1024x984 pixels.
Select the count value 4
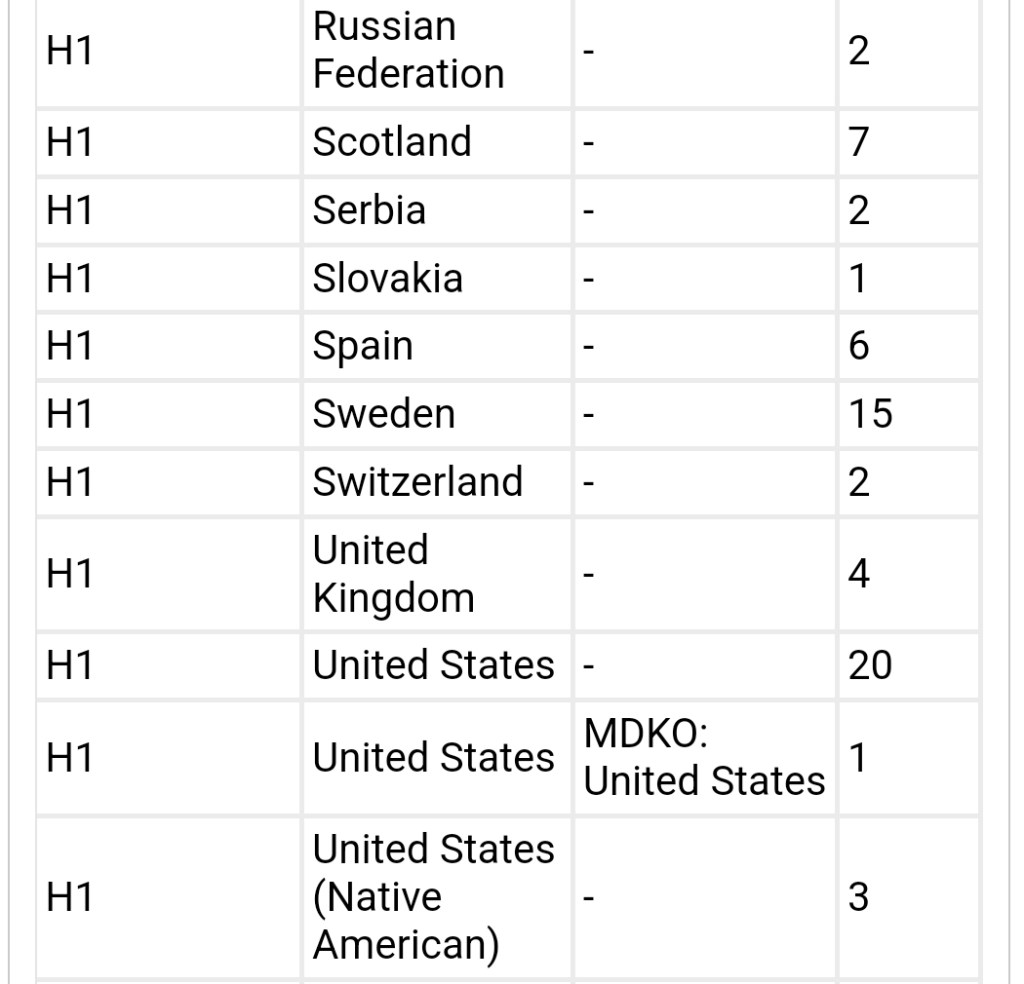[858, 574]
